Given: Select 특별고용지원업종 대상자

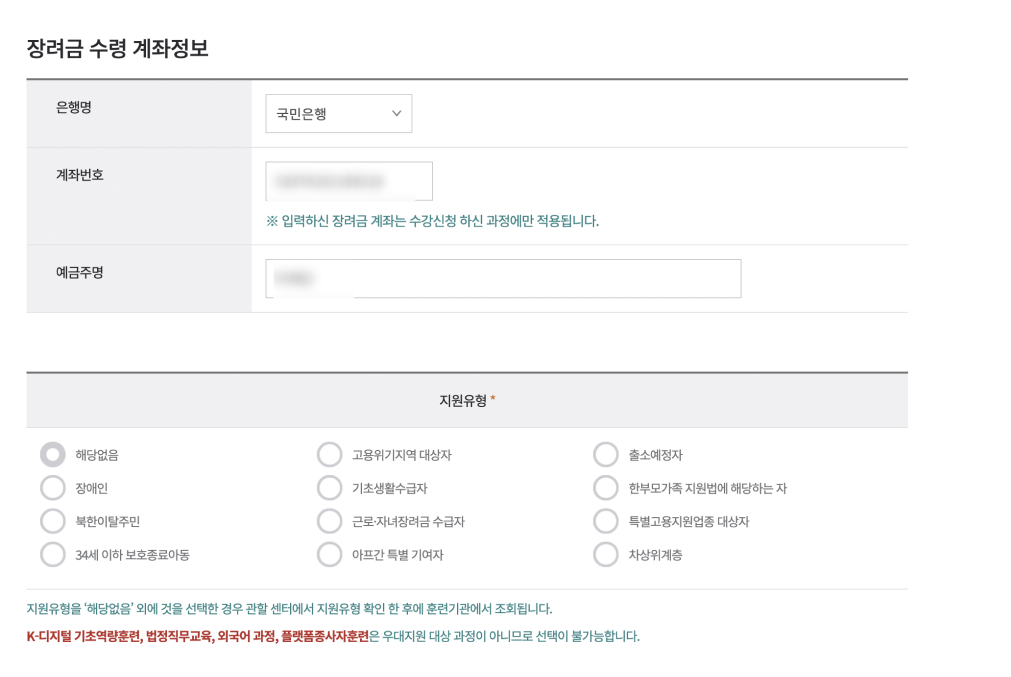Looking at the screenshot, I should [606, 521].
